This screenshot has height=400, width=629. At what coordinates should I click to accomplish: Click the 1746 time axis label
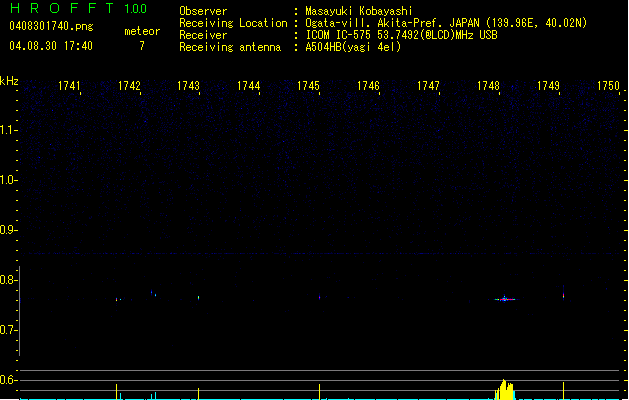pyautogui.click(x=368, y=86)
